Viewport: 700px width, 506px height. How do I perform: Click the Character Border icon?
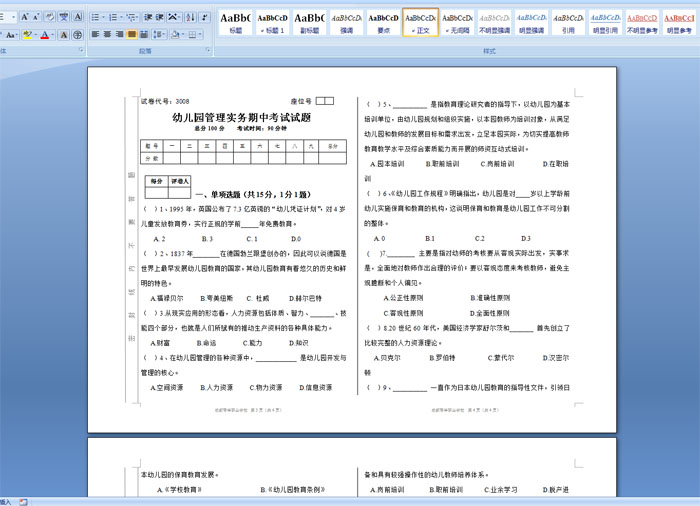click(78, 17)
